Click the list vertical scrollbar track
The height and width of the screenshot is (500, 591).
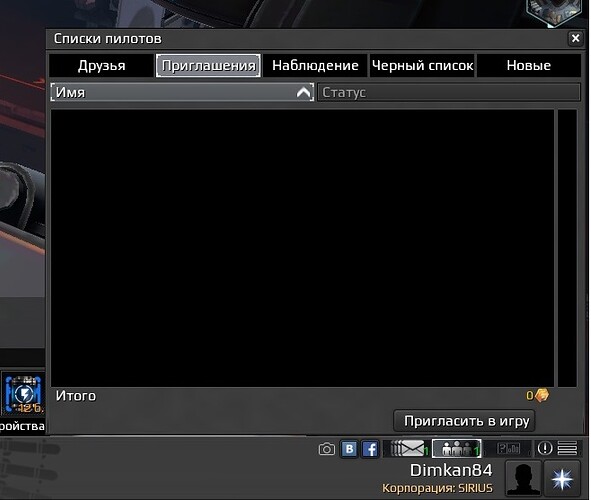567,248
